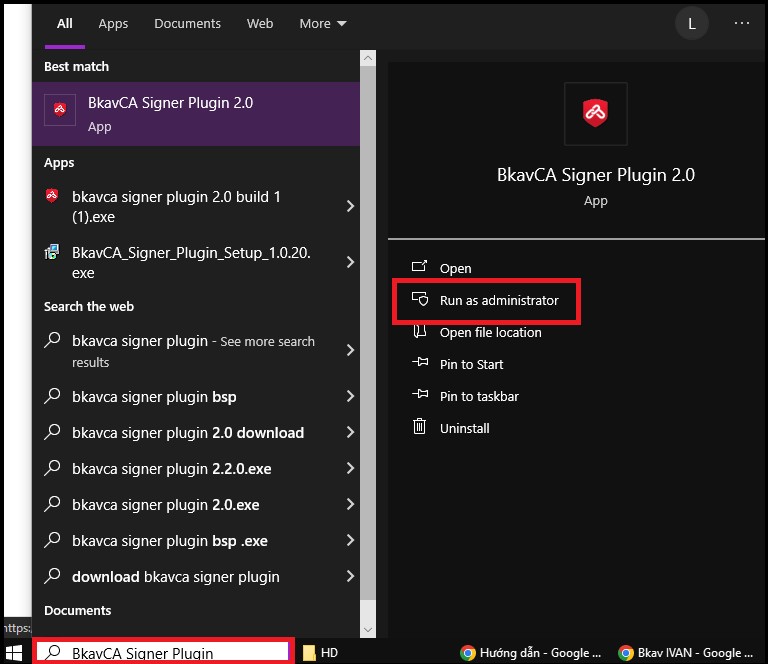Click the Pin to Start pin icon

420,364
